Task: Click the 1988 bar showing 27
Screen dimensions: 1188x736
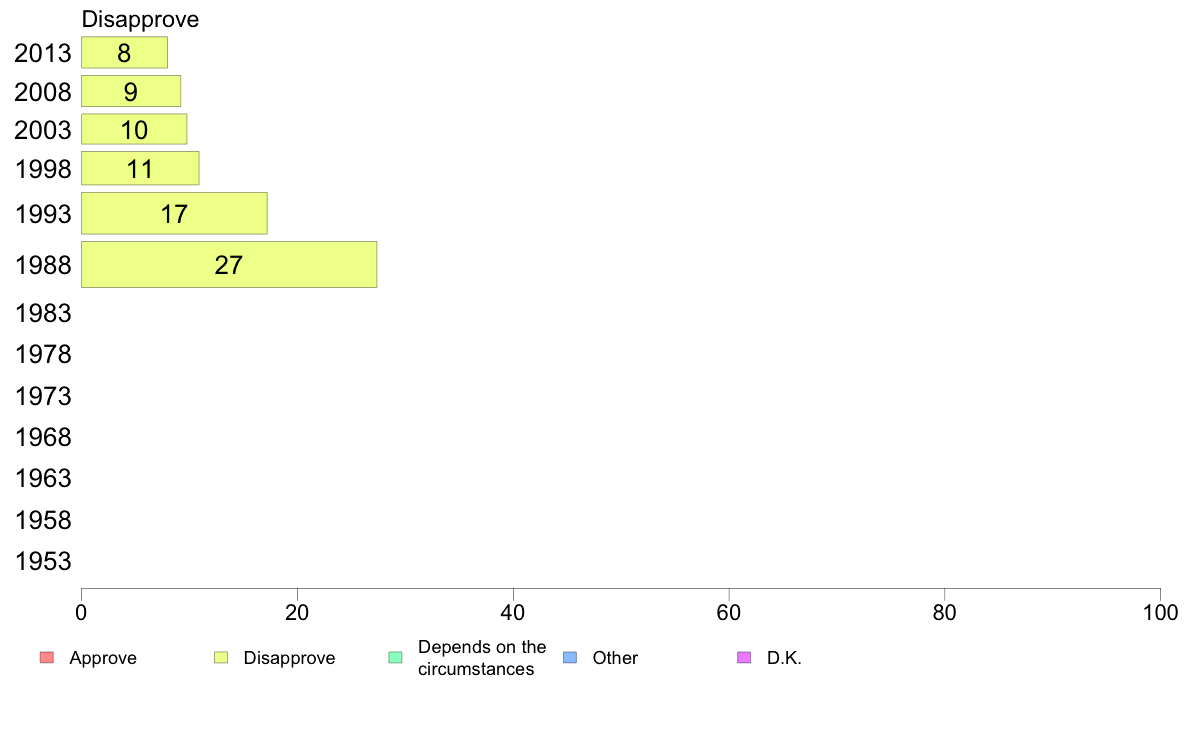Action: 229,265
